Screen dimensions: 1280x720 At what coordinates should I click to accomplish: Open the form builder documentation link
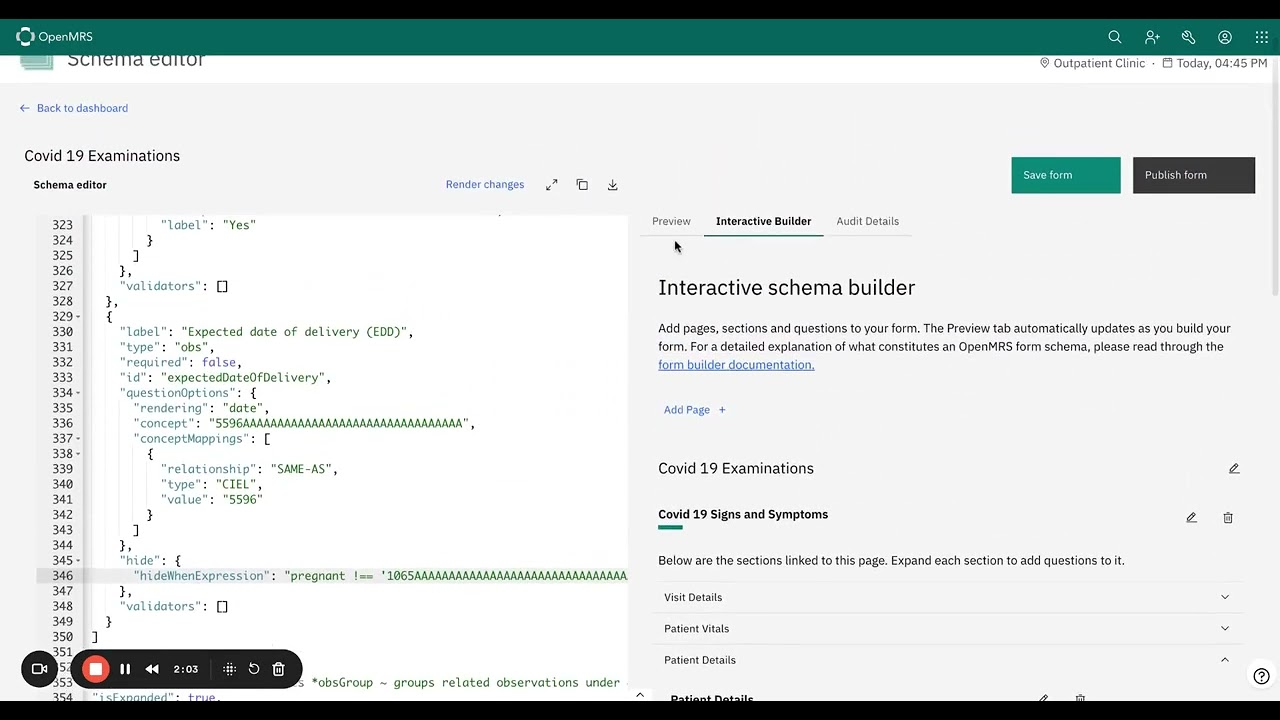point(736,365)
